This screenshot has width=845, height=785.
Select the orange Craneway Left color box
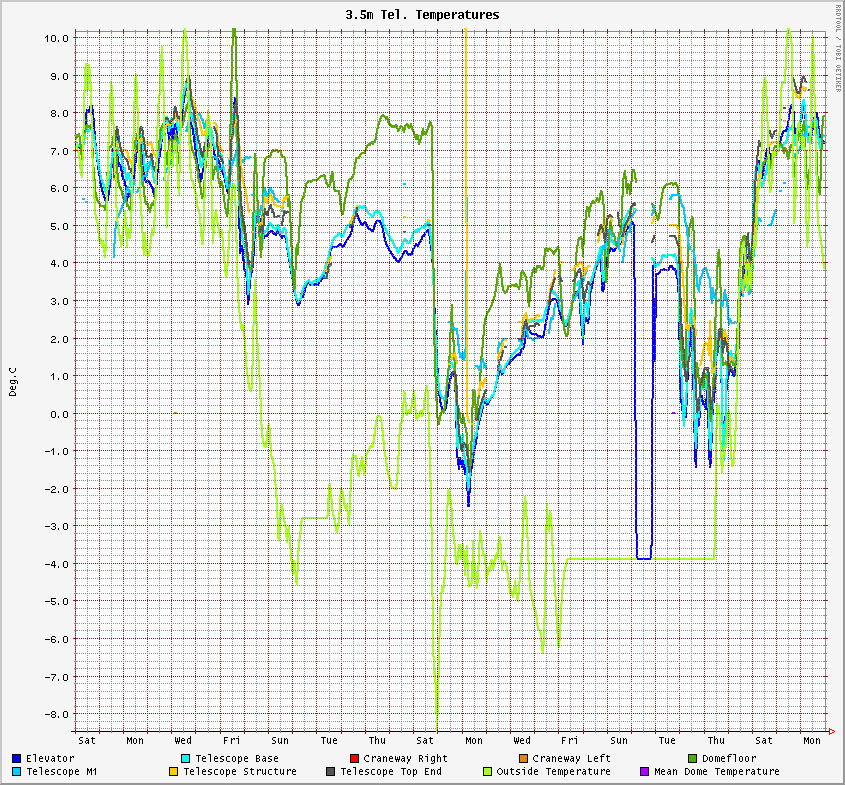(x=523, y=759)
